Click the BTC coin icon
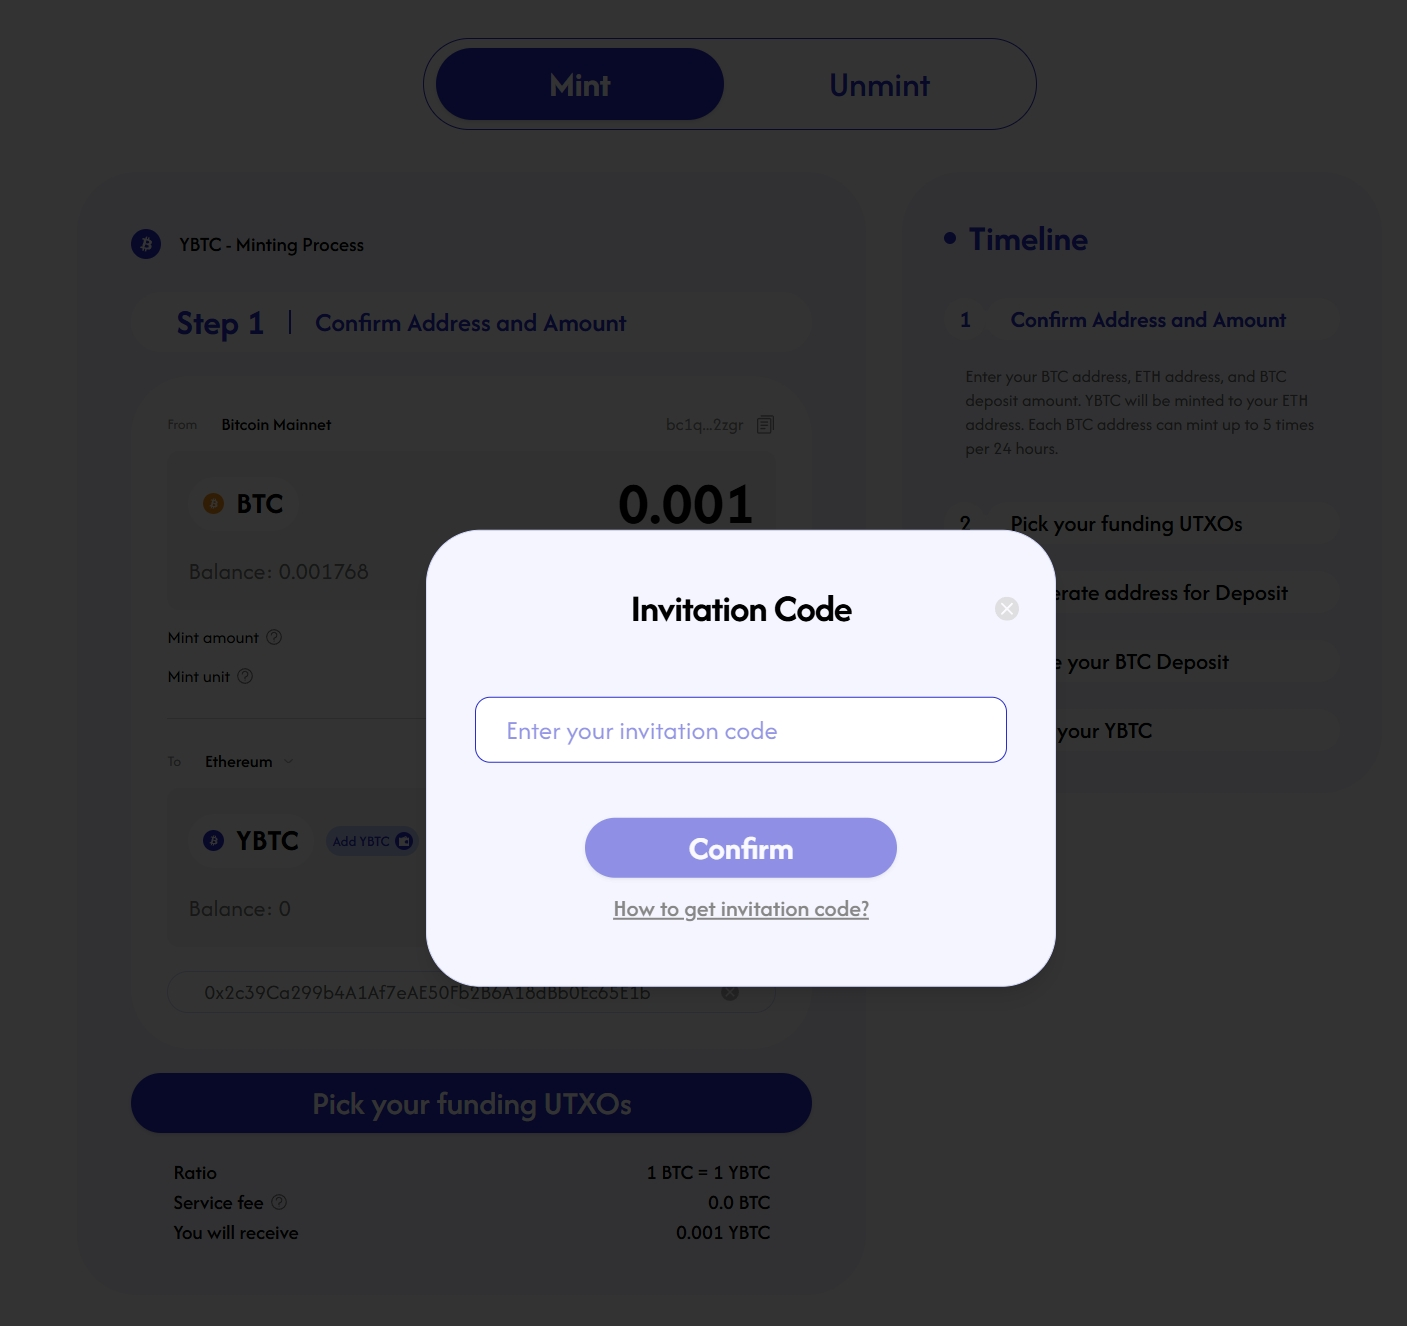 [213, 504]
